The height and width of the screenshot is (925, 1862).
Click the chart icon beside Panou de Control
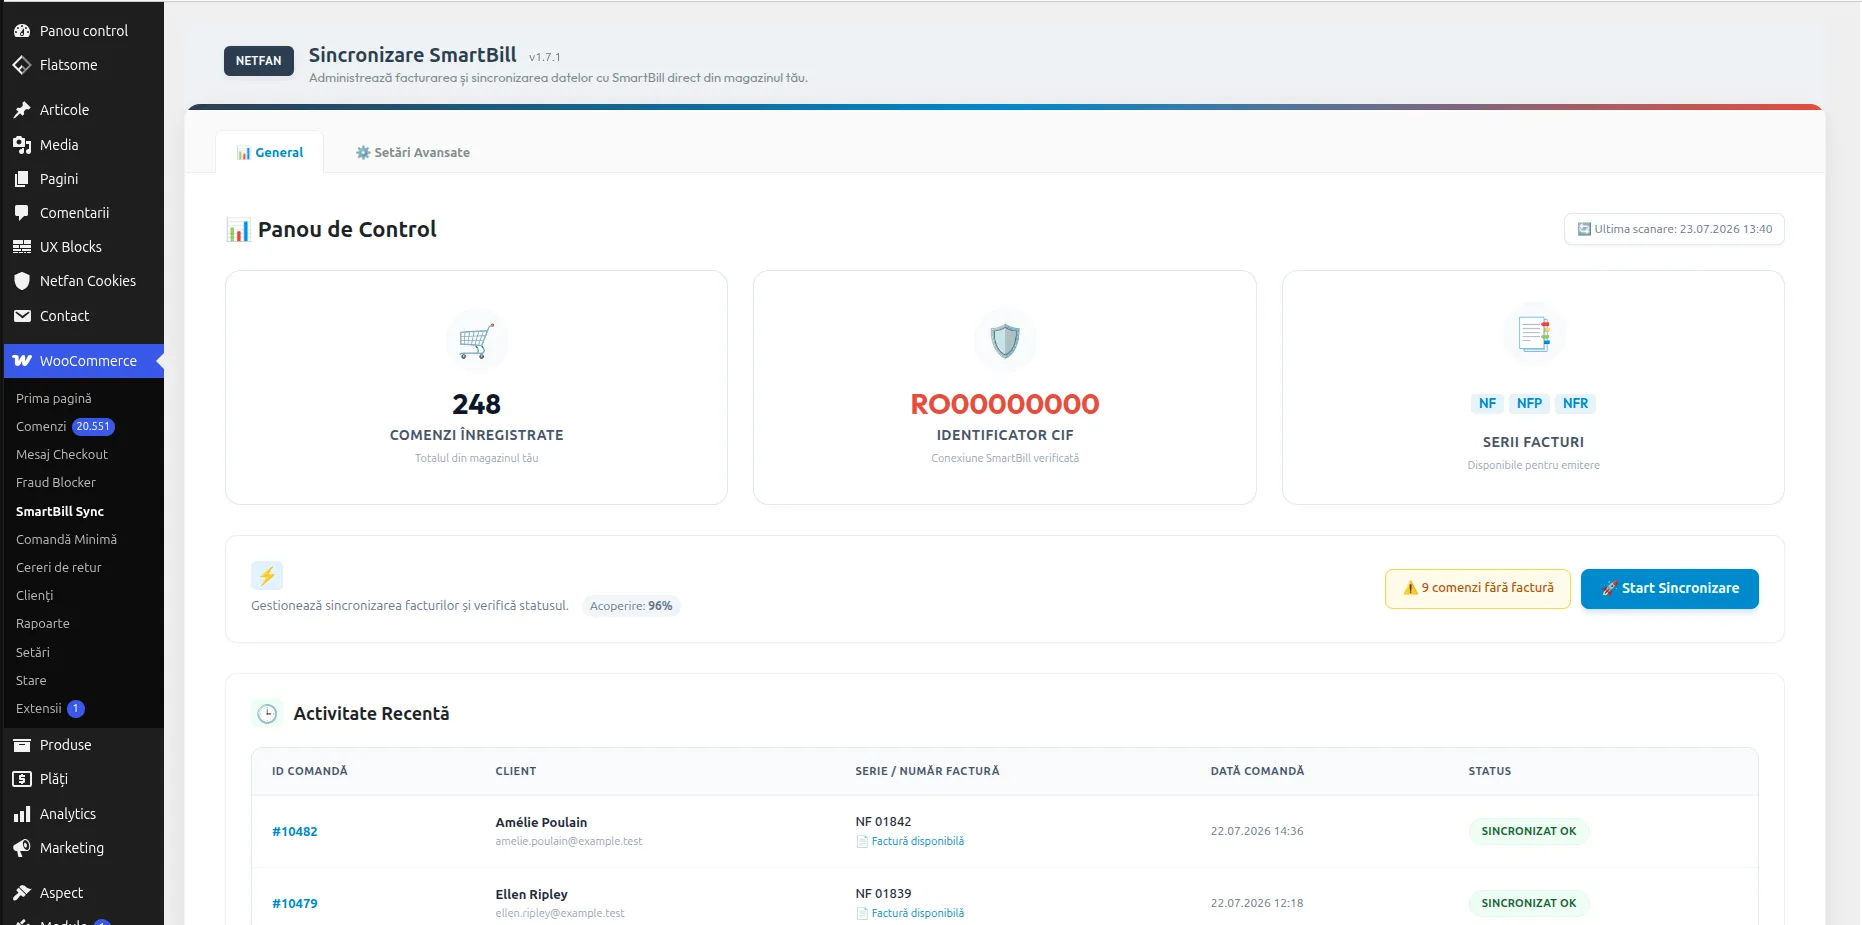tap(238, 230)
